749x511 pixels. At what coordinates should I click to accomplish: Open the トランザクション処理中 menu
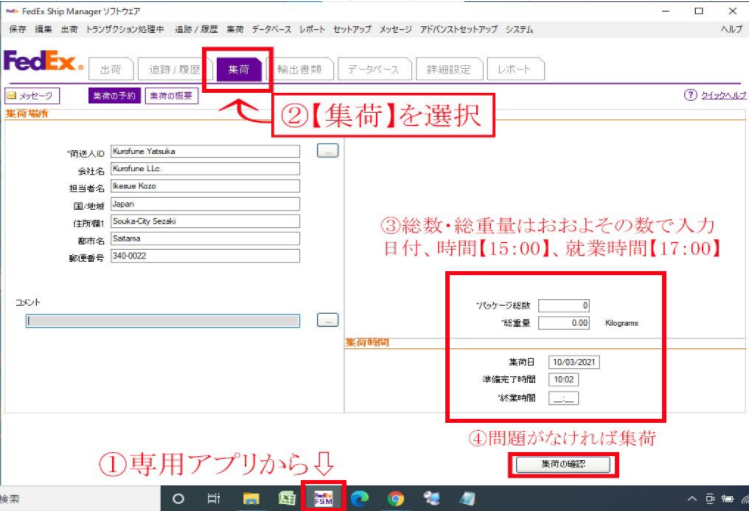[125, 29]
